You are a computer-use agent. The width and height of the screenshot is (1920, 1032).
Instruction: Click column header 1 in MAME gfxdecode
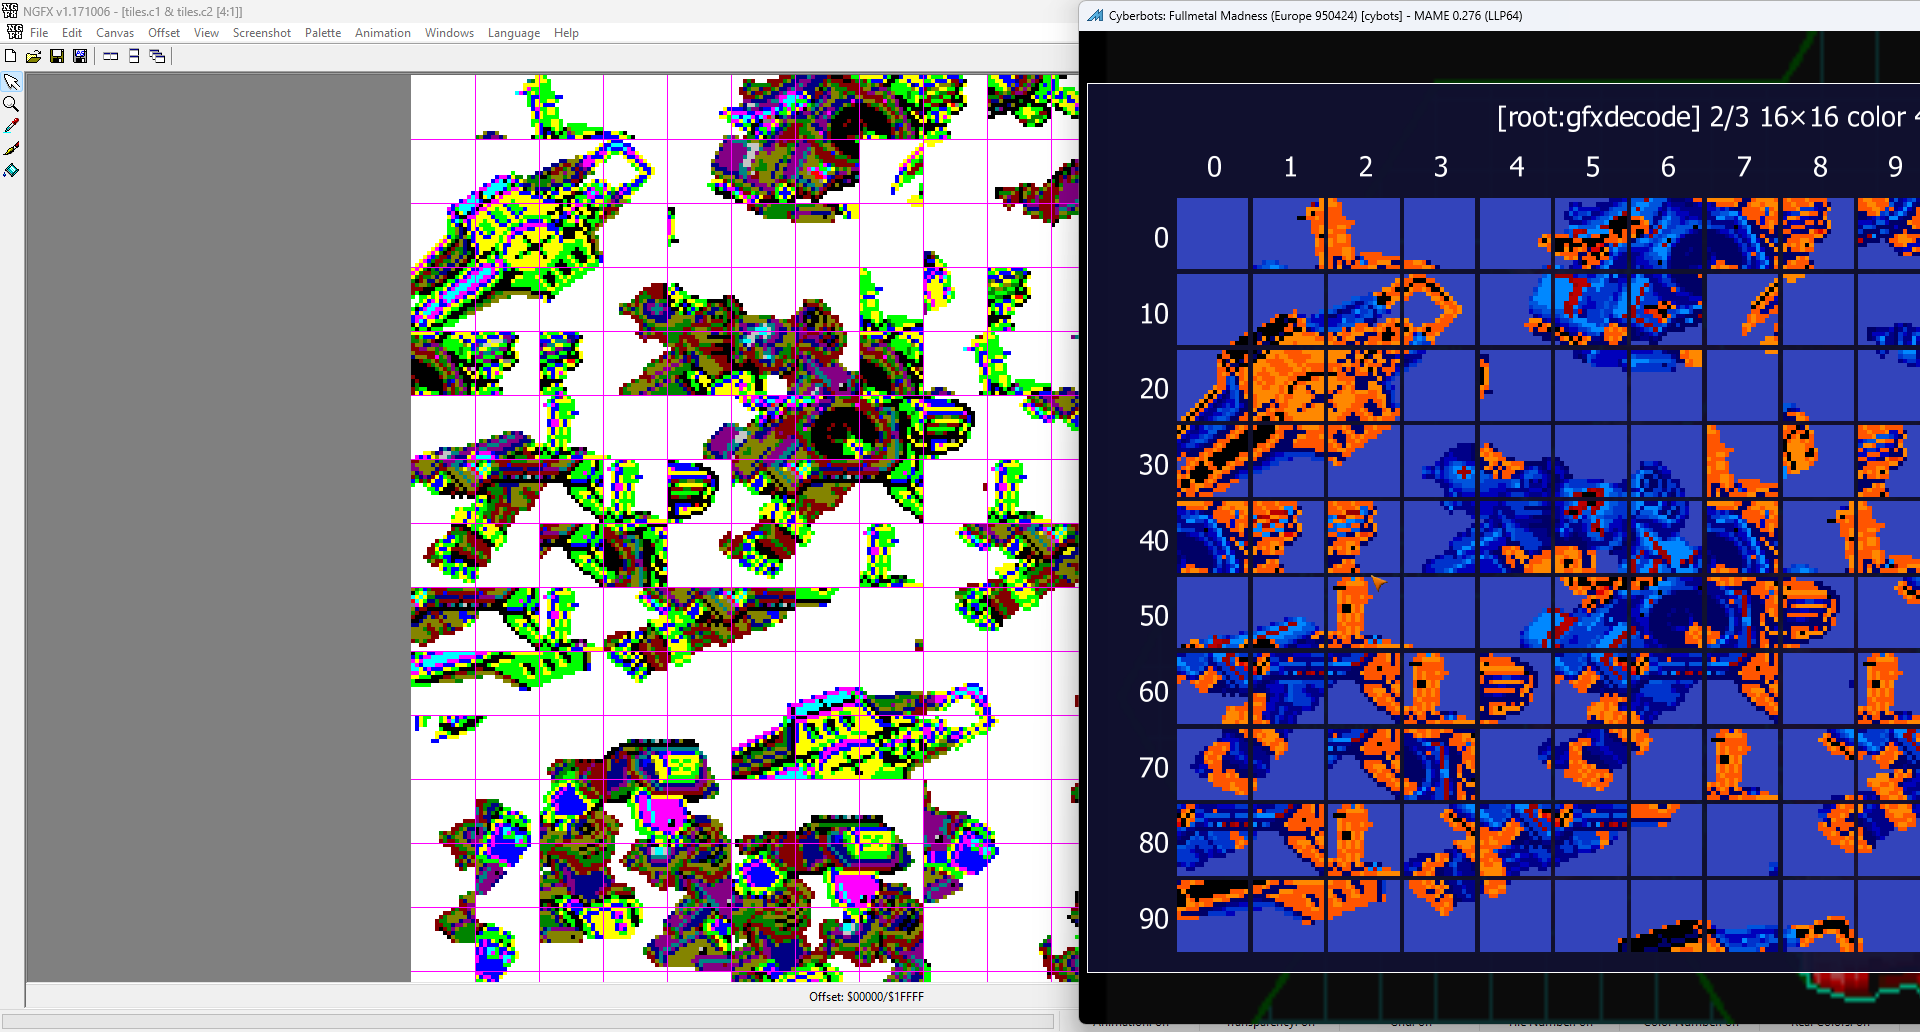(x=1290, y=167)
